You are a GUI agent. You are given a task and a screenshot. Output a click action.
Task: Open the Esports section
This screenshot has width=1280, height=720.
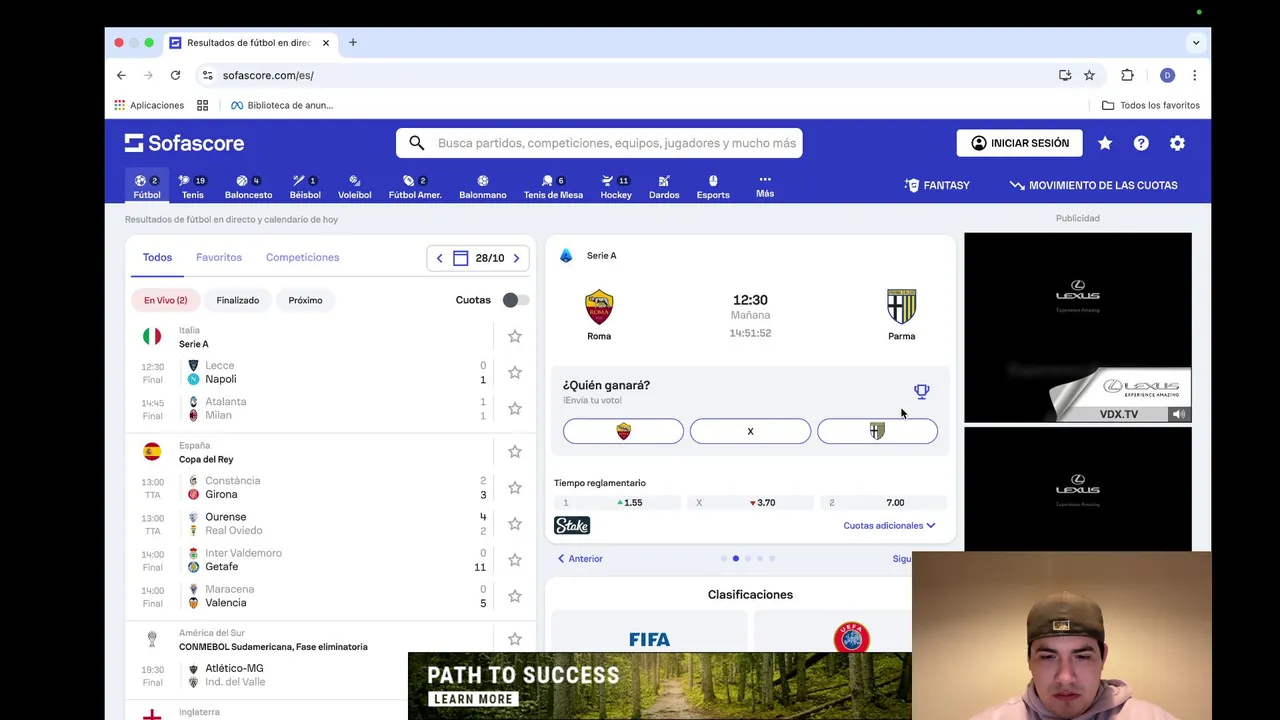713,186
